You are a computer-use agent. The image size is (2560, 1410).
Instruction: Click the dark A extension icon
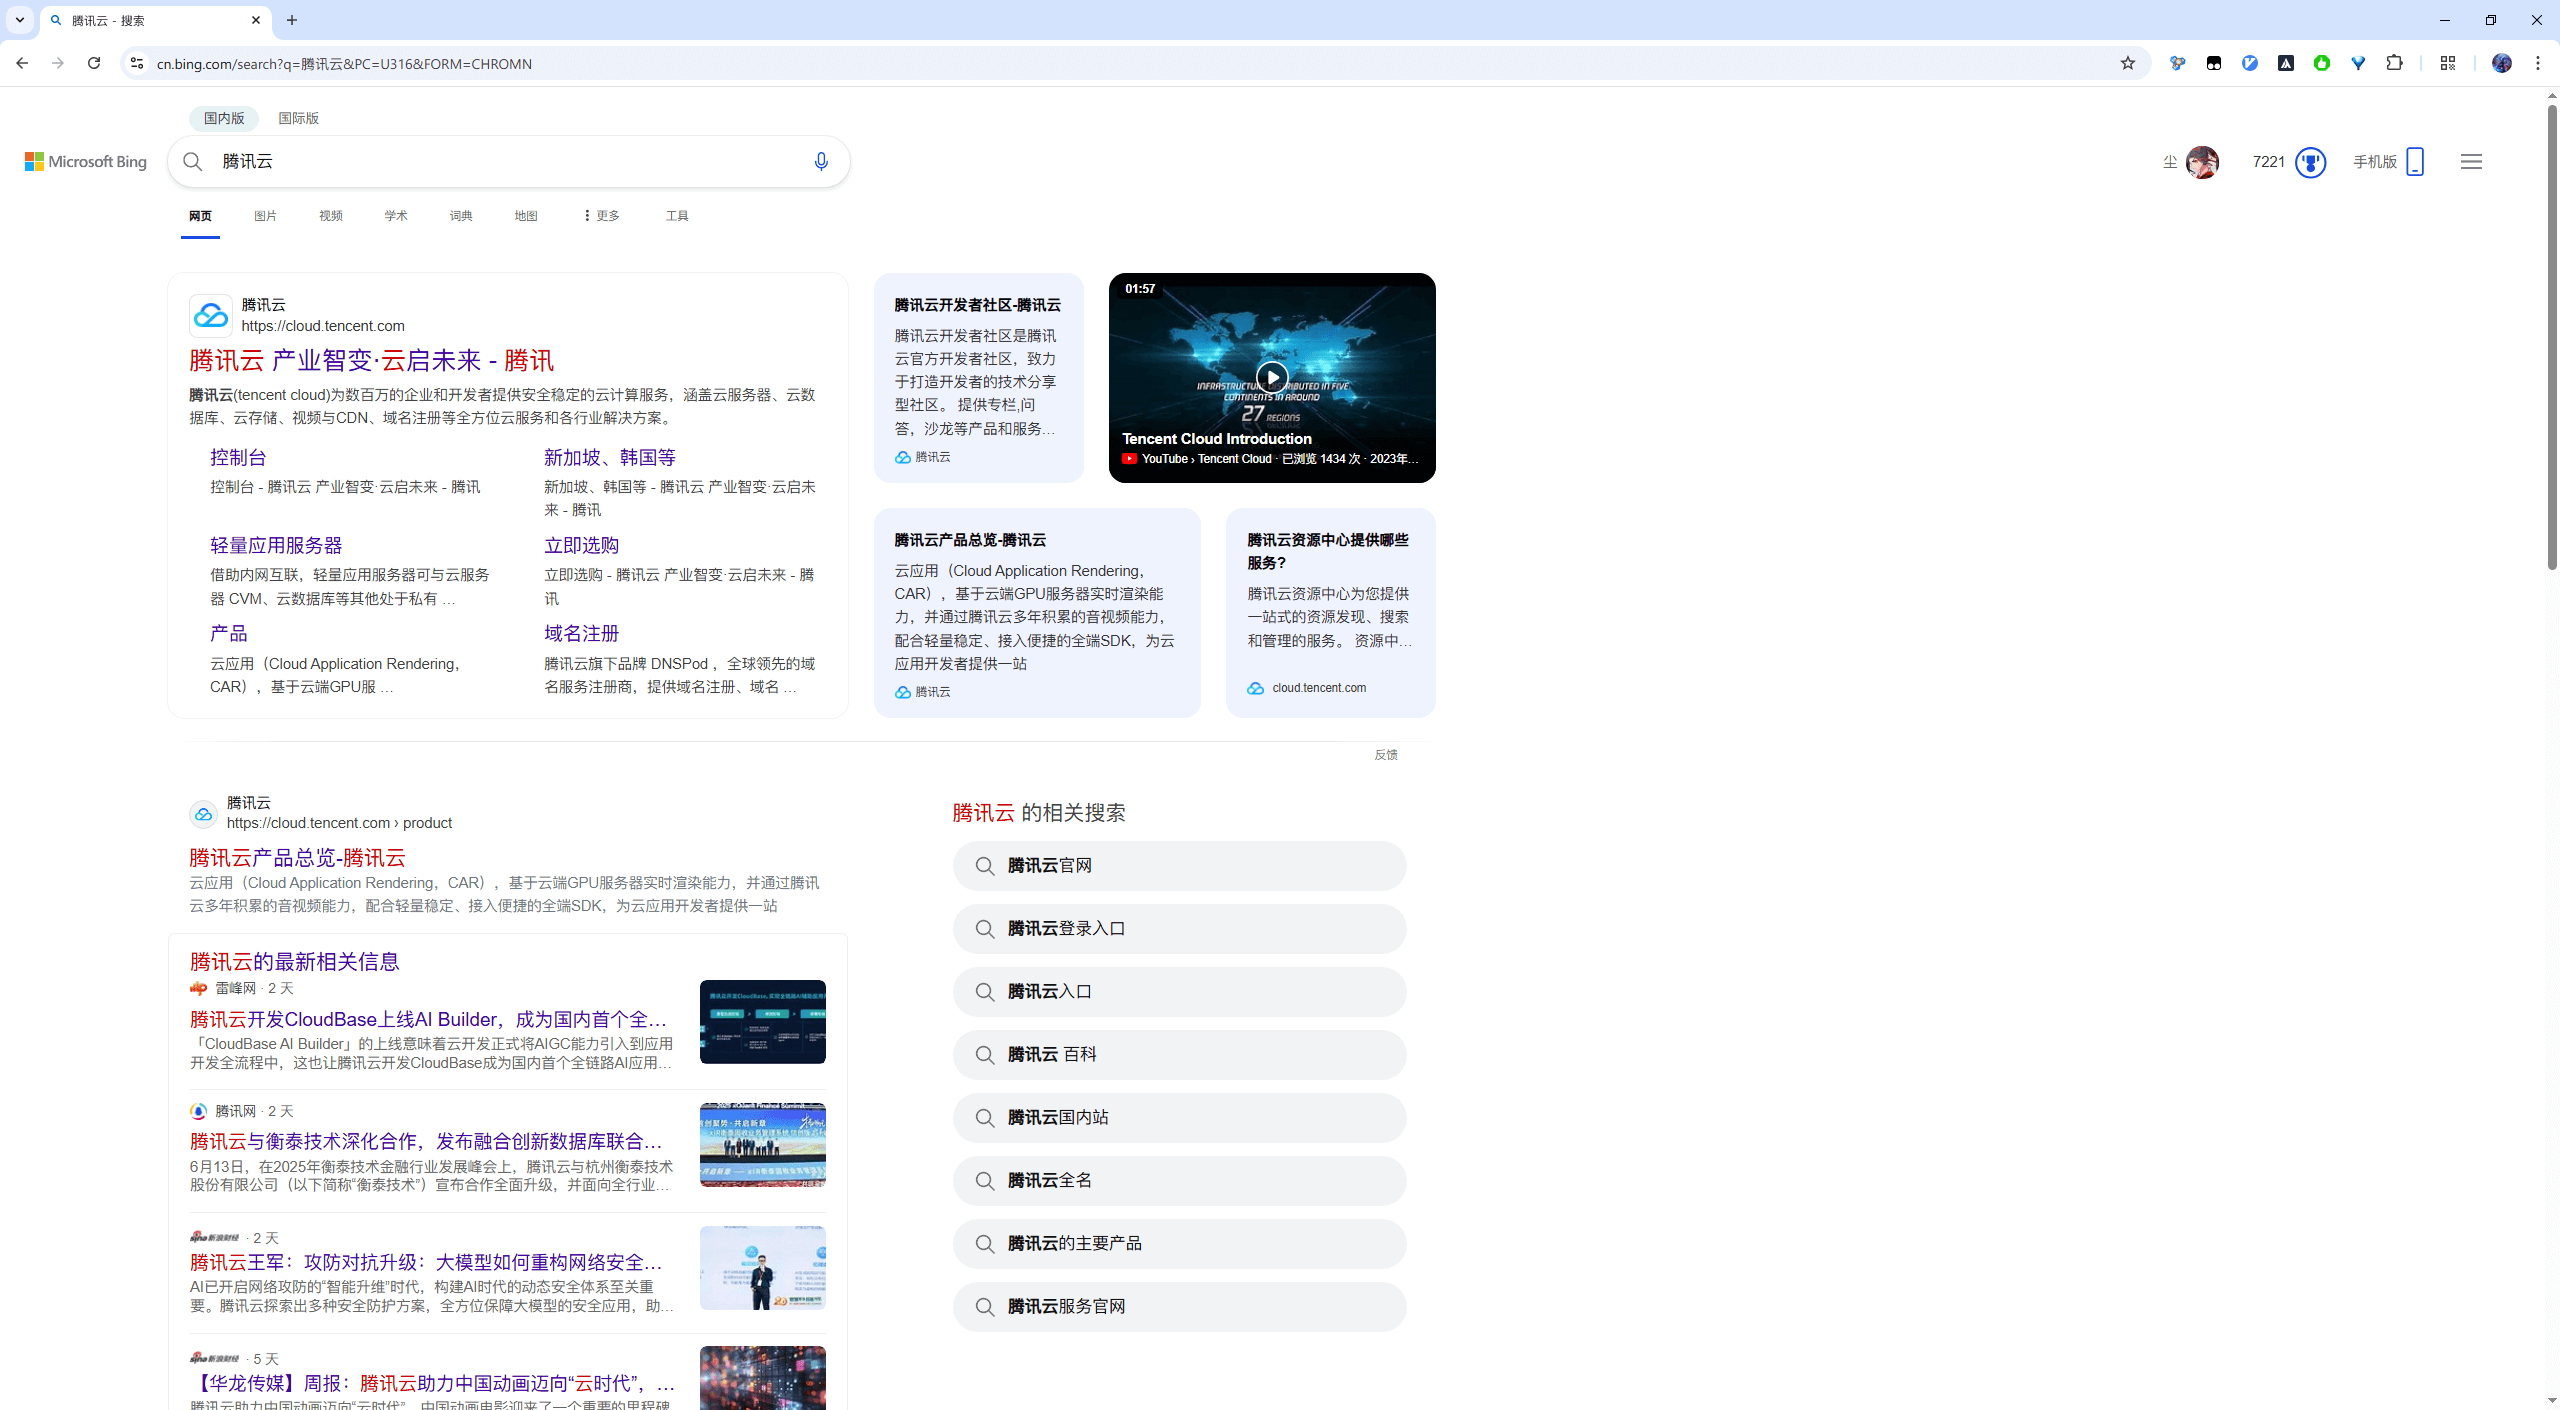pyautogui.click(x=2286, y=63)
